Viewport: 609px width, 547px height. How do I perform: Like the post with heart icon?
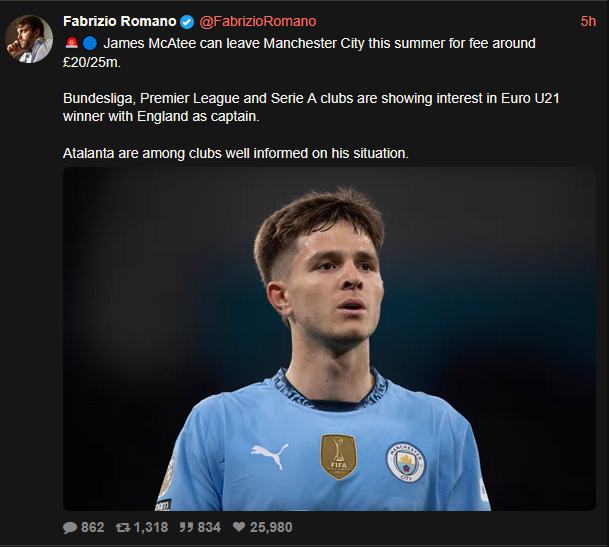pyautogui.click(x=239, y=527)
